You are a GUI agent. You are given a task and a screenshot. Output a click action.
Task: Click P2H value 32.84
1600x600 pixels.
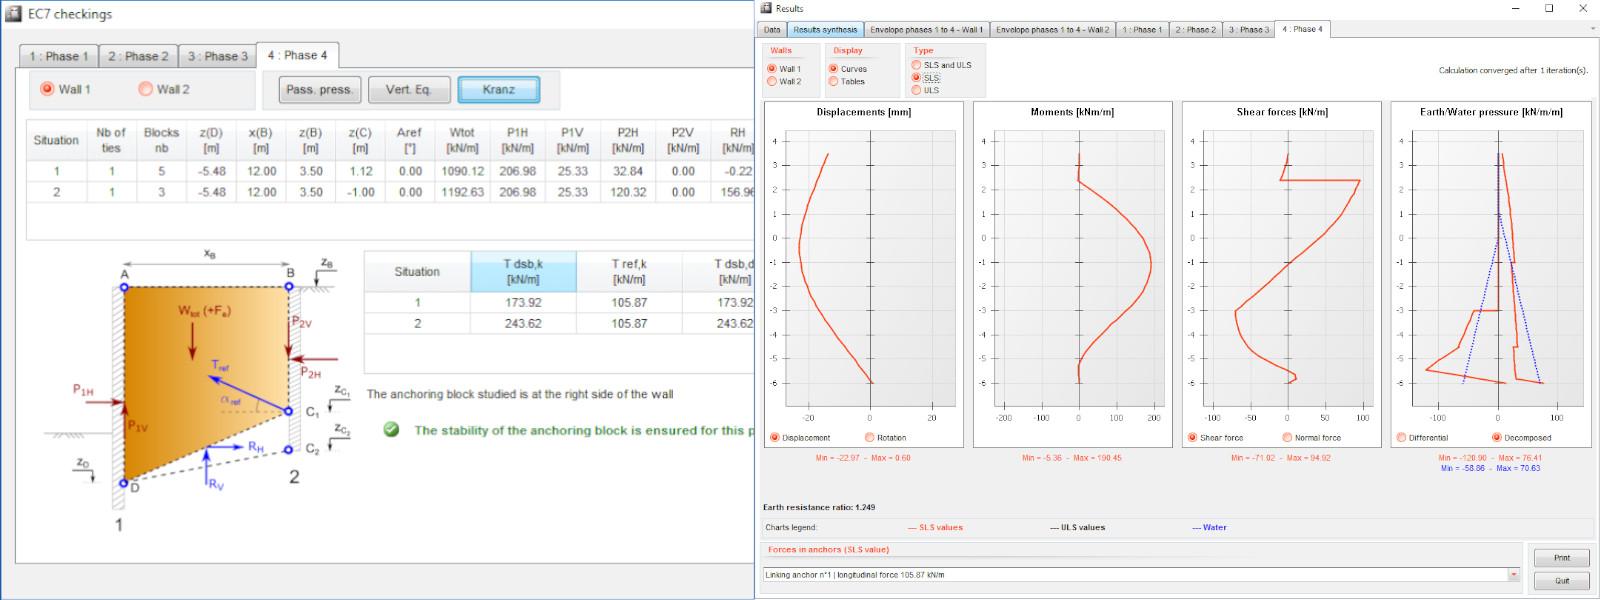[628, 171]
